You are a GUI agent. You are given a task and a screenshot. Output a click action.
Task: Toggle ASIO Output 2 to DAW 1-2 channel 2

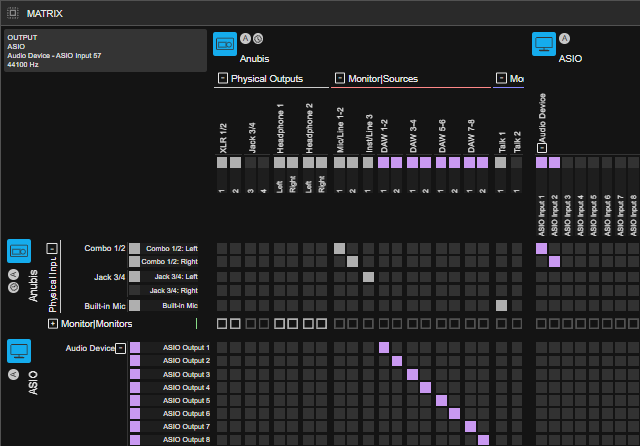point(397,361)
